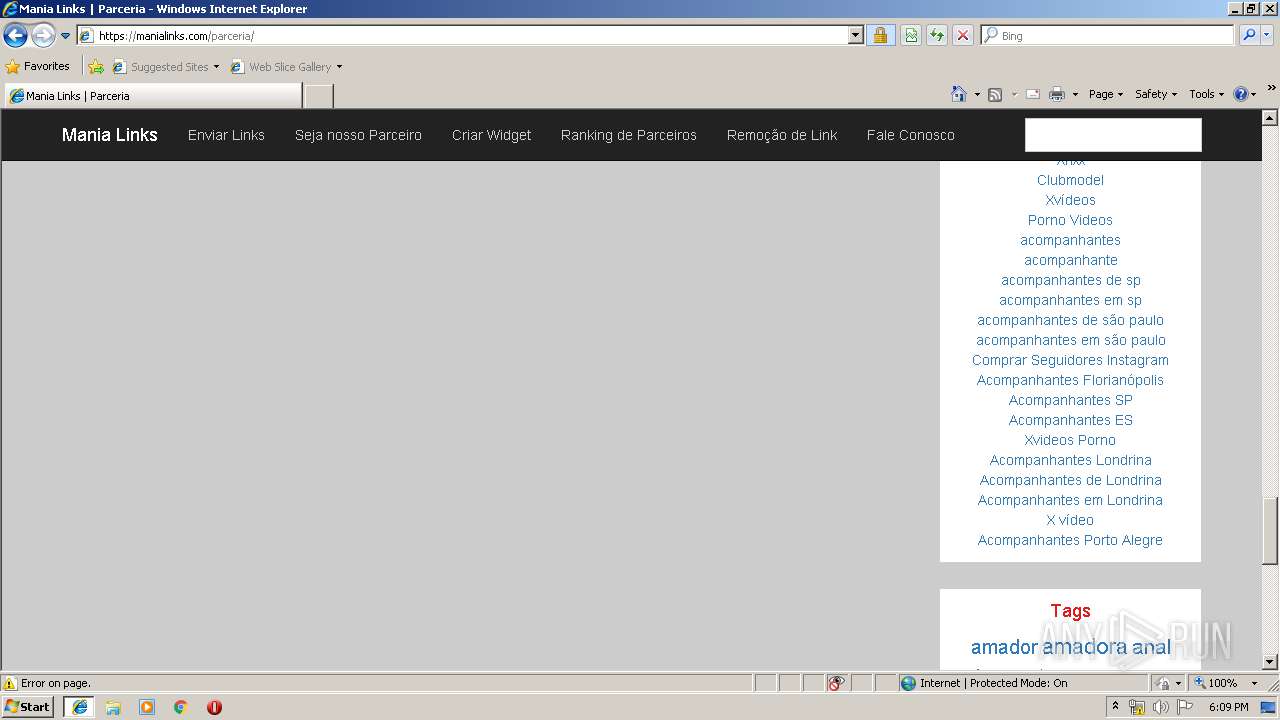Open Ranking de Parceiros nav link
The image size is (1280, 720).
click(629, 135)
